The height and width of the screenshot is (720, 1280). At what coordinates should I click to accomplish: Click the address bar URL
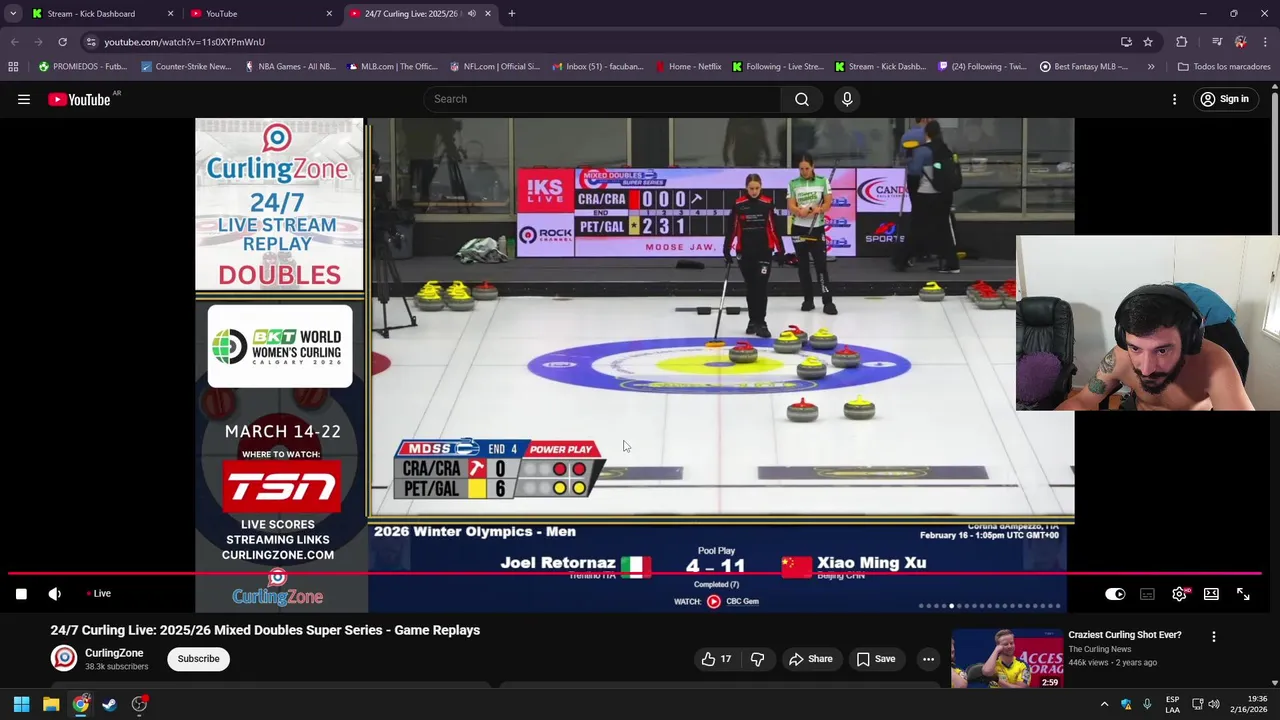[185, 42]
